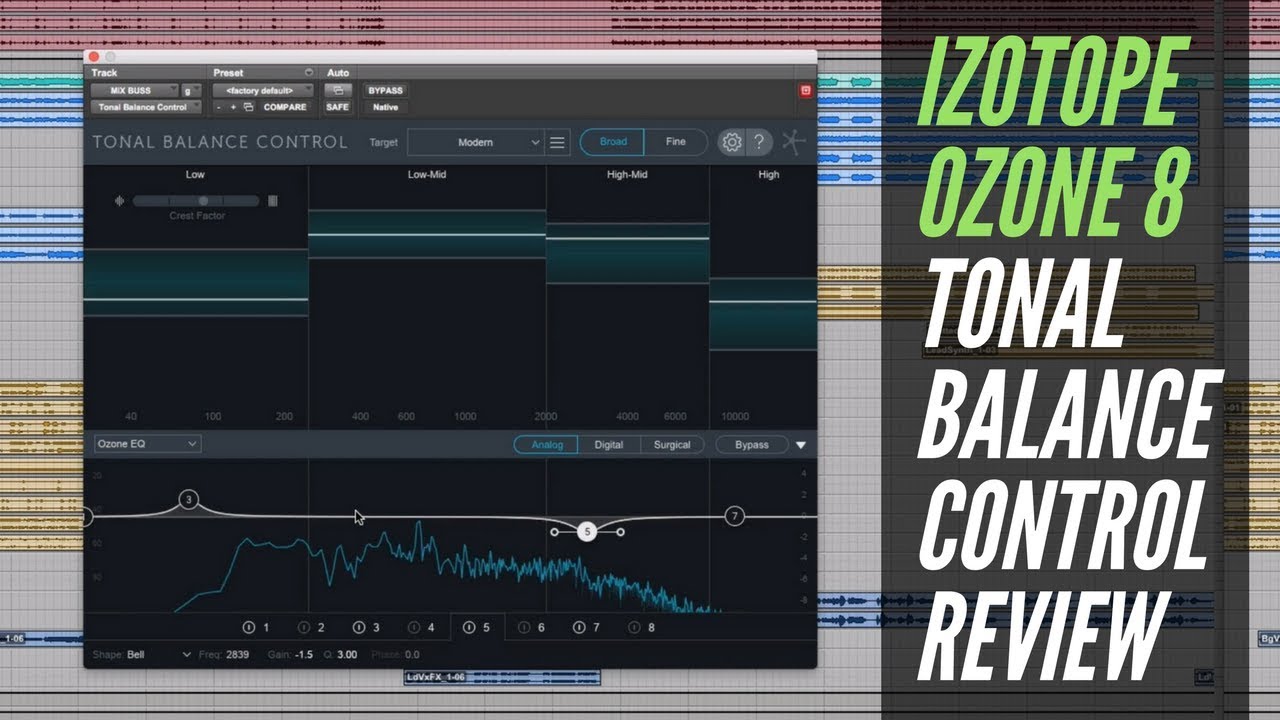Screen dimensions: 1280x720
Task: Open the MIX BUSS track selector
Action: point(134,90)
